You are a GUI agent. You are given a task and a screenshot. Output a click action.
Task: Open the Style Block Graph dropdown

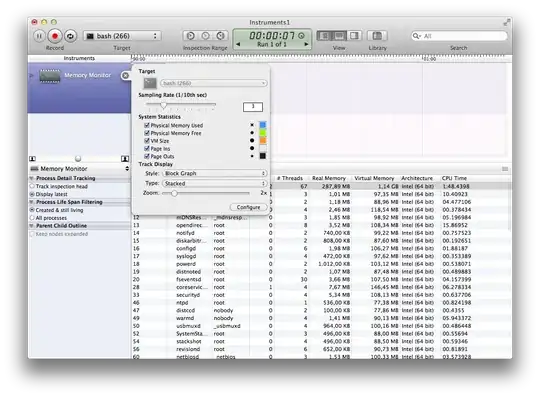215,173
